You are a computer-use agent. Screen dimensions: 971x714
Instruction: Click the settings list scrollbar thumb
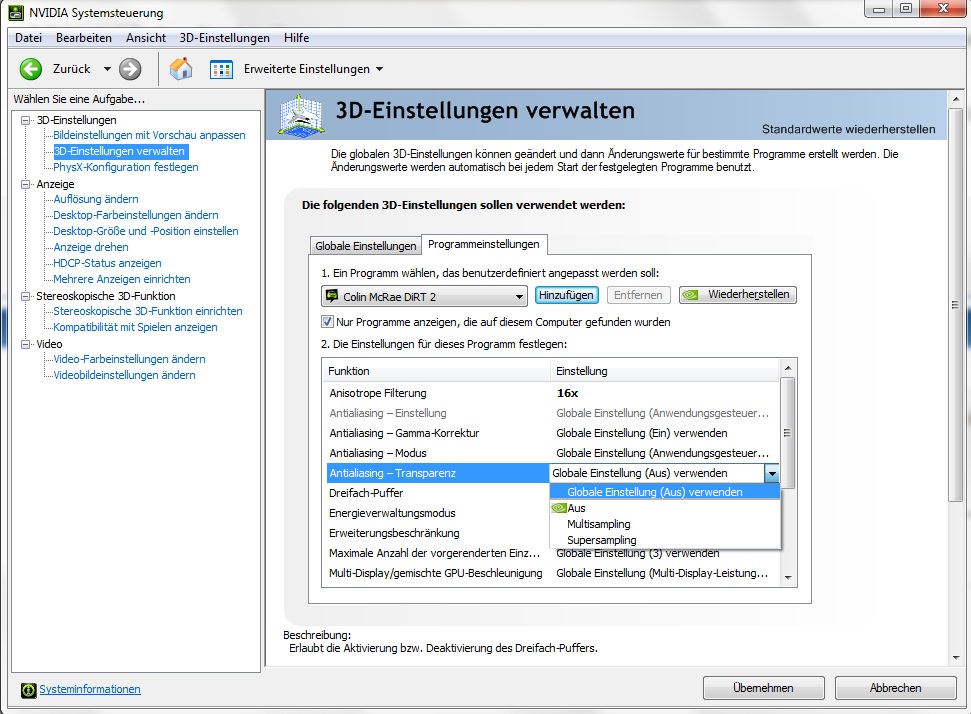tap(788, 432)
